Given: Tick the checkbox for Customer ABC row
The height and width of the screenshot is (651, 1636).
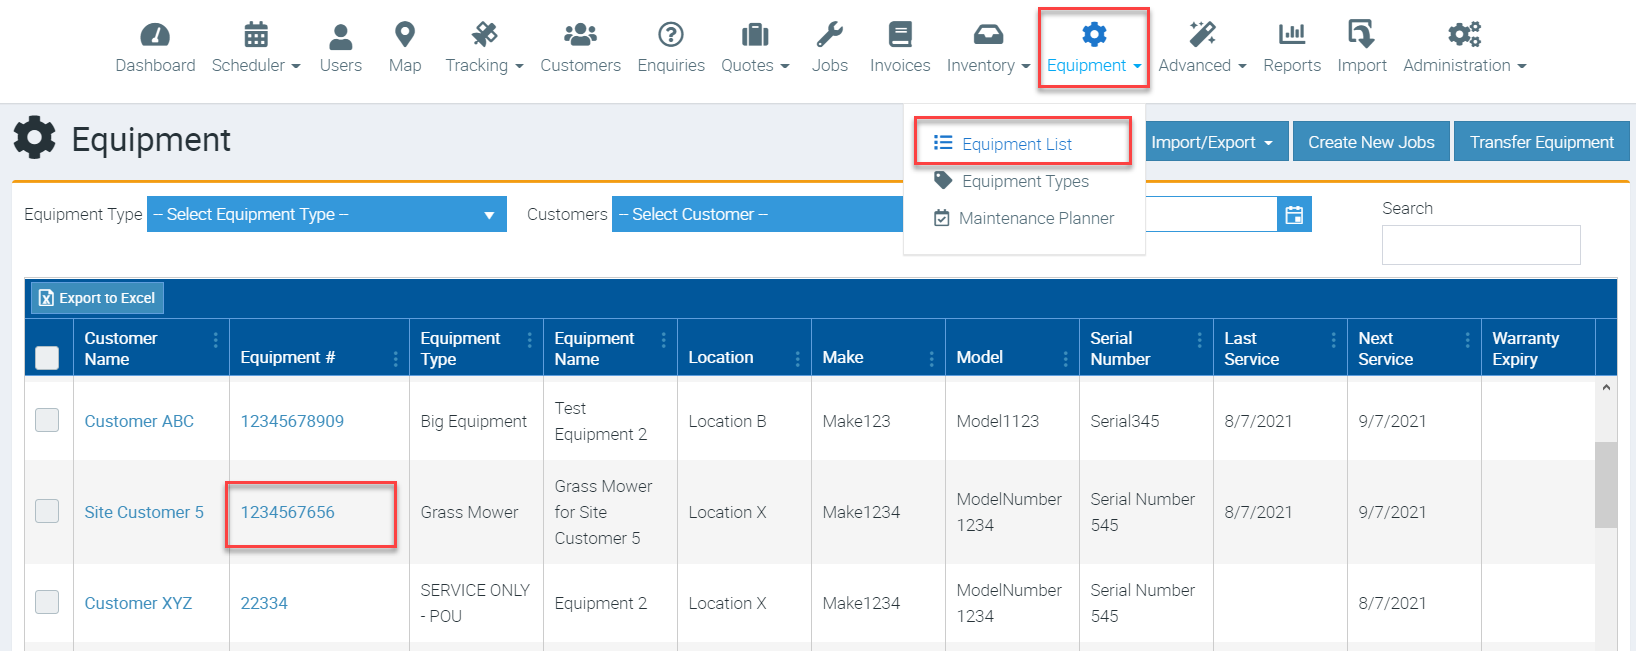Looking at the screenshot, I should point(47,420).
